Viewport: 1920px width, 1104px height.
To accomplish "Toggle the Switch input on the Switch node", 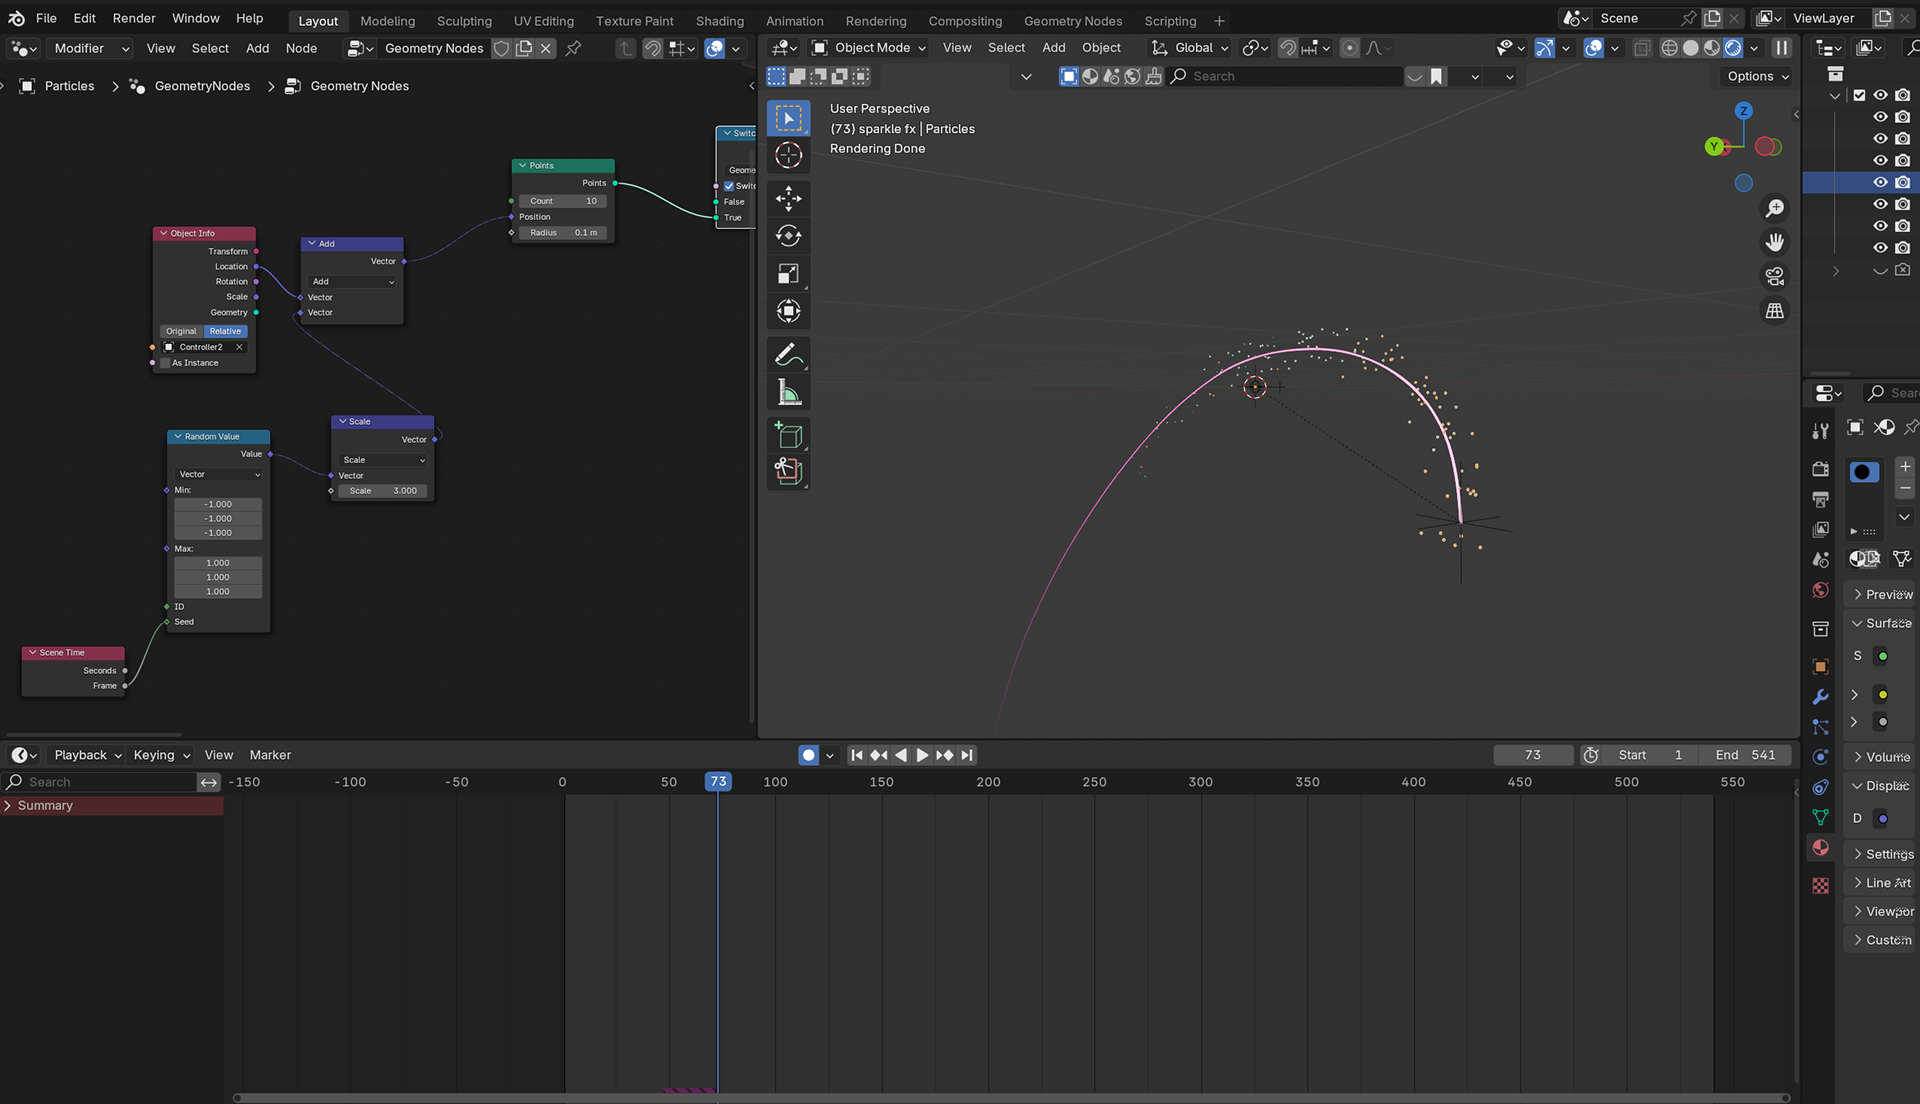I will [x=728, y=186].
